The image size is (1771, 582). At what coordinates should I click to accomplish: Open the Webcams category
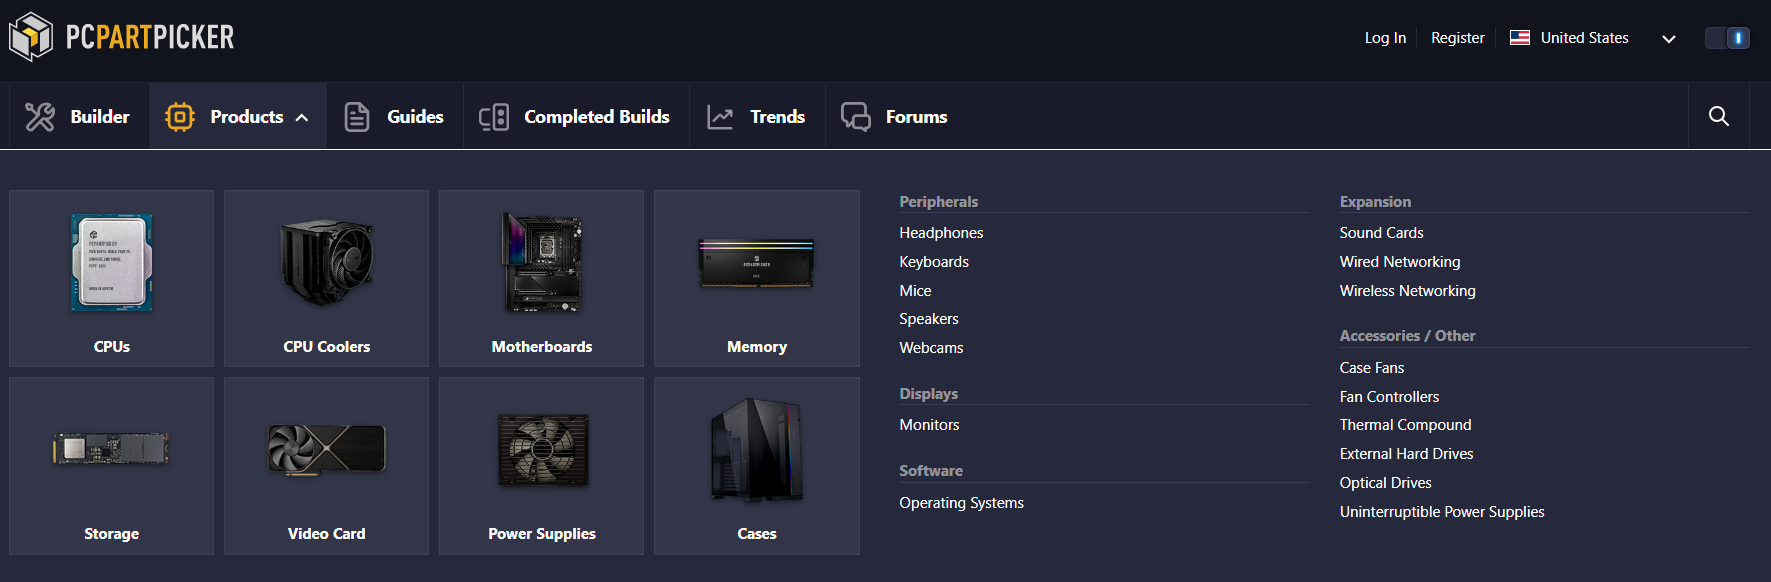[x=931, y=348]
